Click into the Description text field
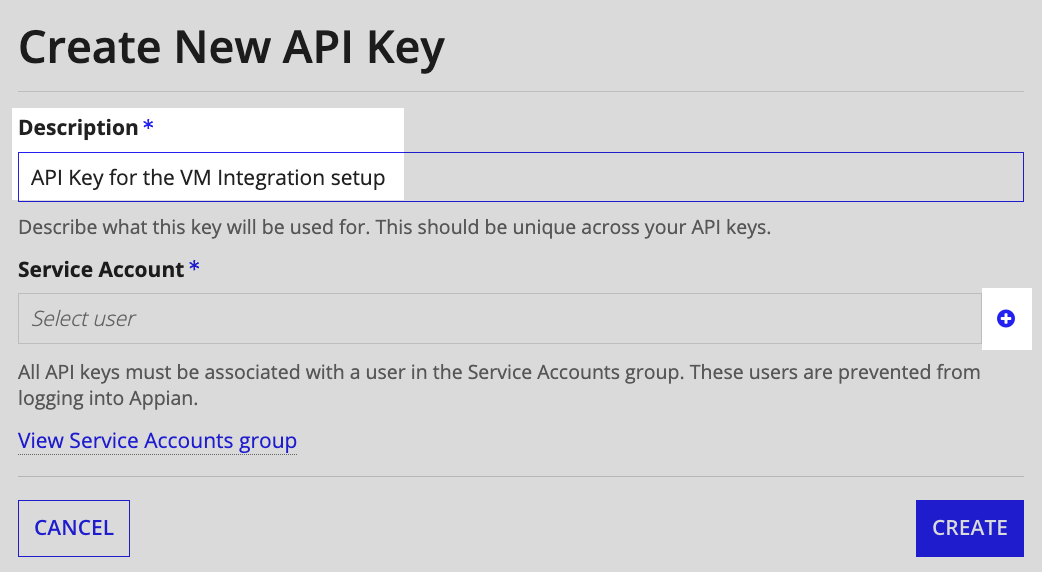 click(x=520, y=177)
